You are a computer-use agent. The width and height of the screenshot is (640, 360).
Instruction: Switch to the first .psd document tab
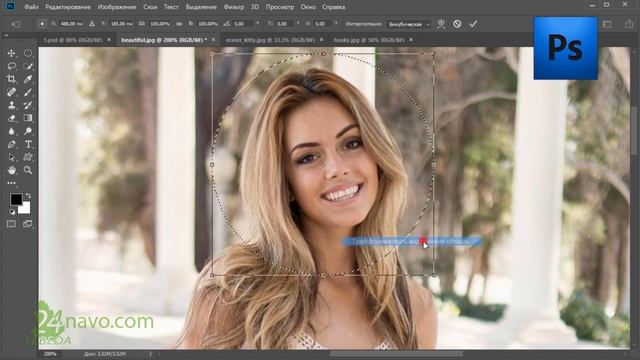pos(73,40)
